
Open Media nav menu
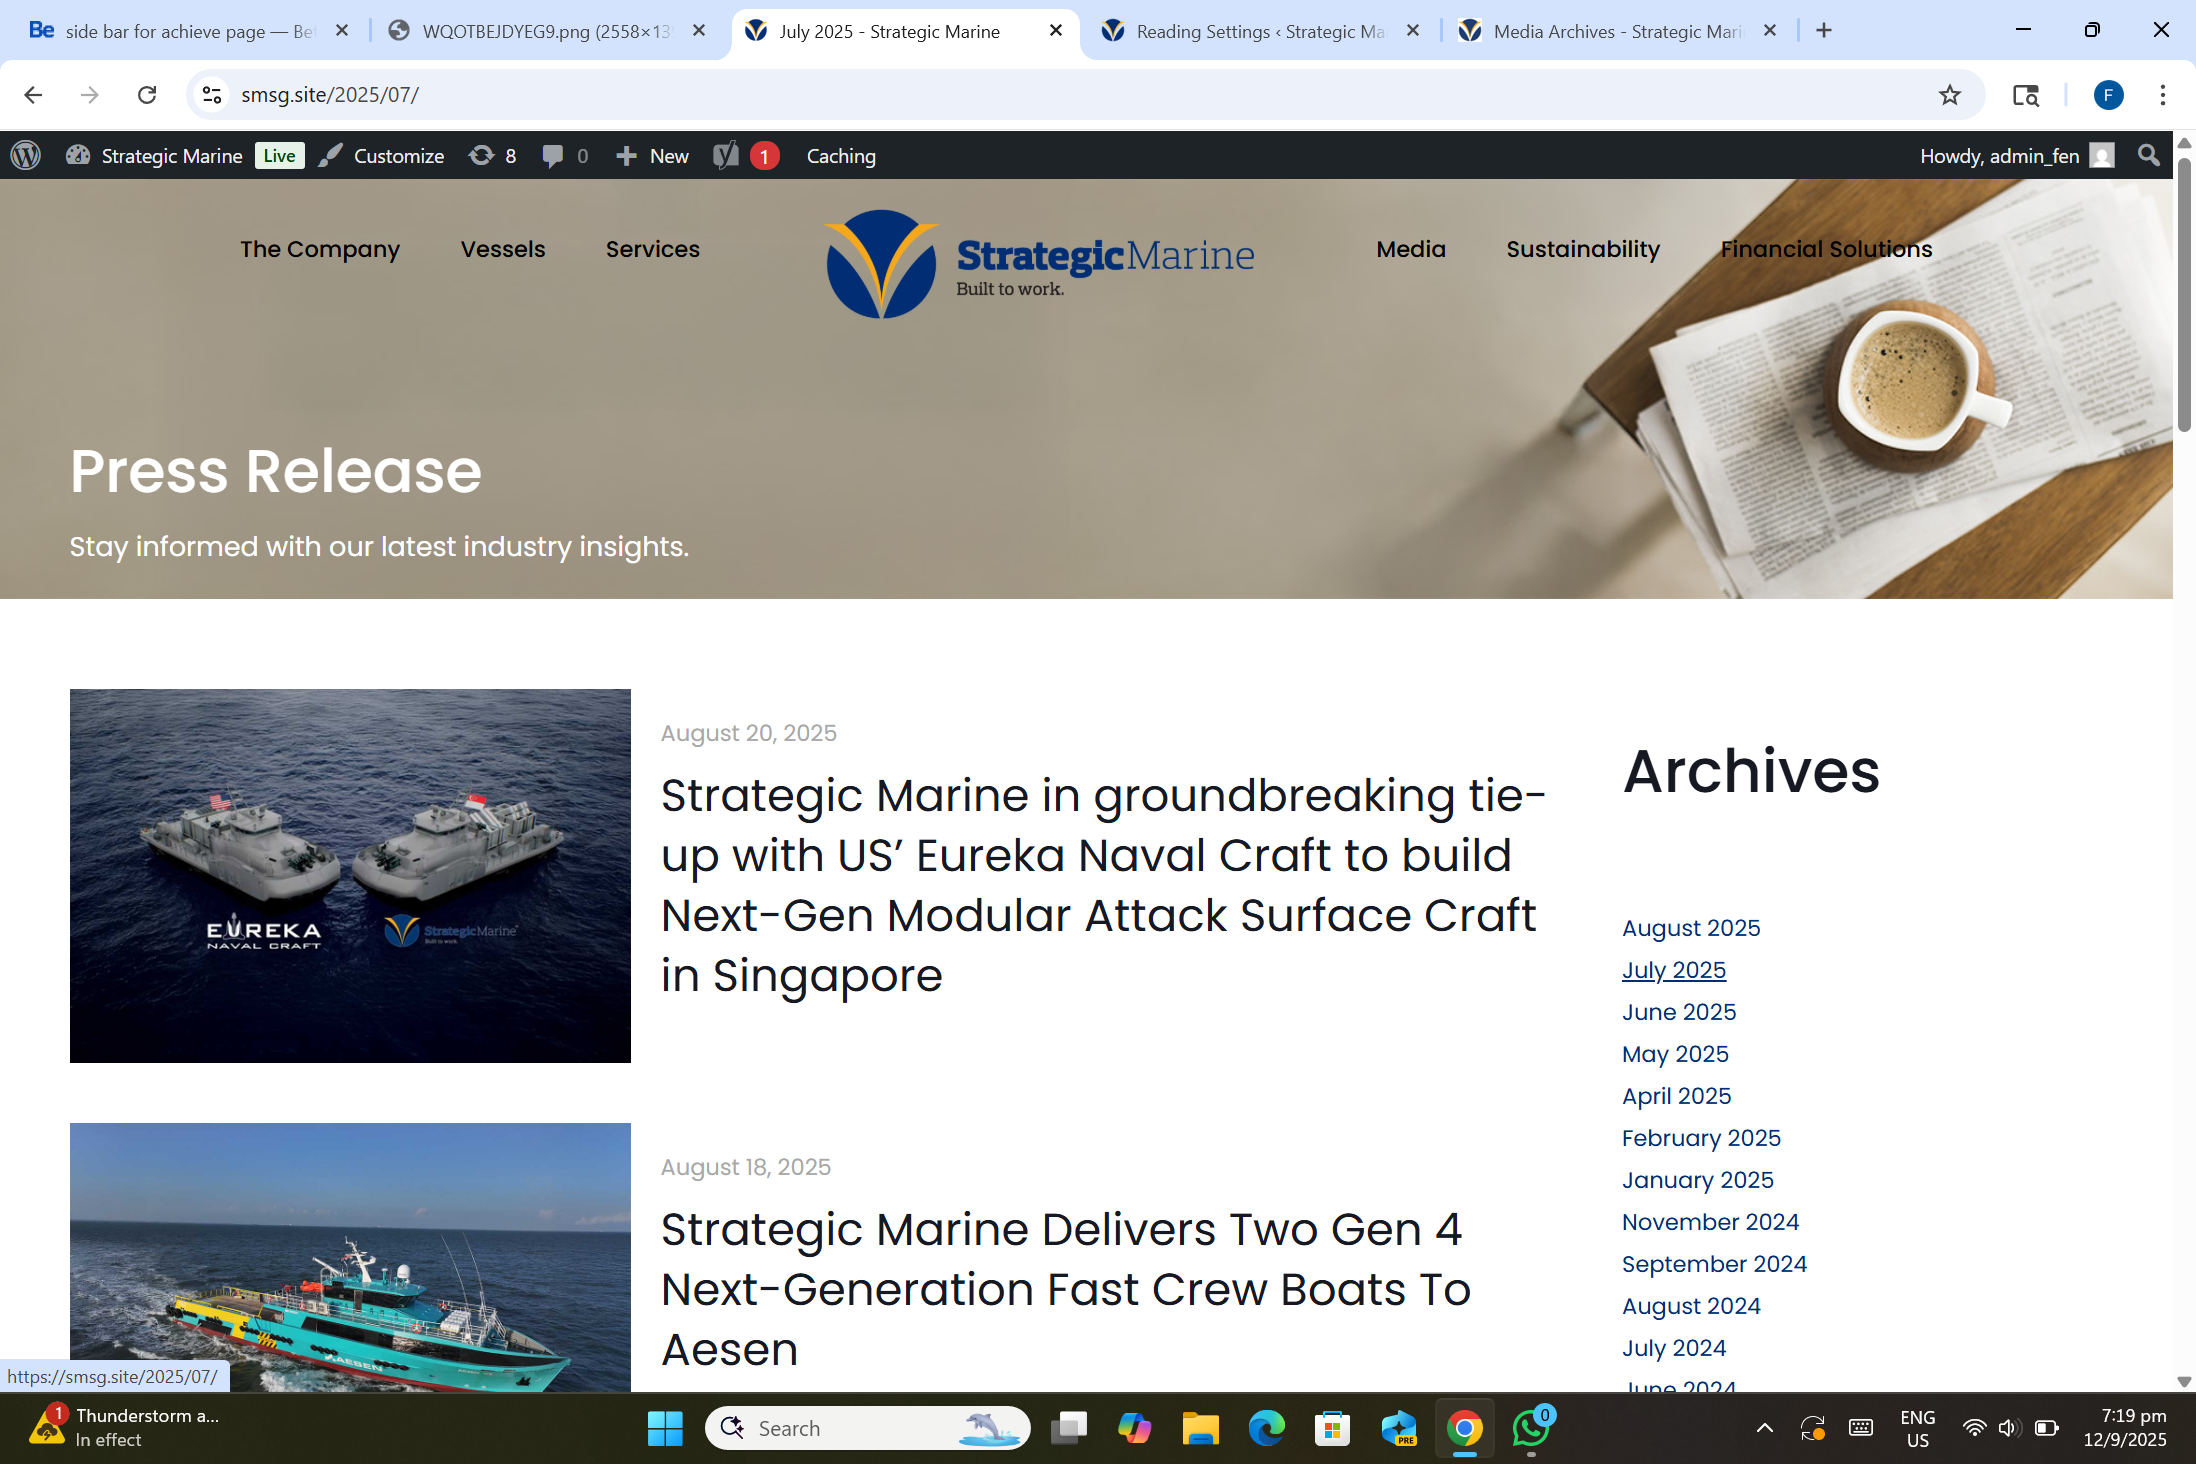click(1411, 249)
